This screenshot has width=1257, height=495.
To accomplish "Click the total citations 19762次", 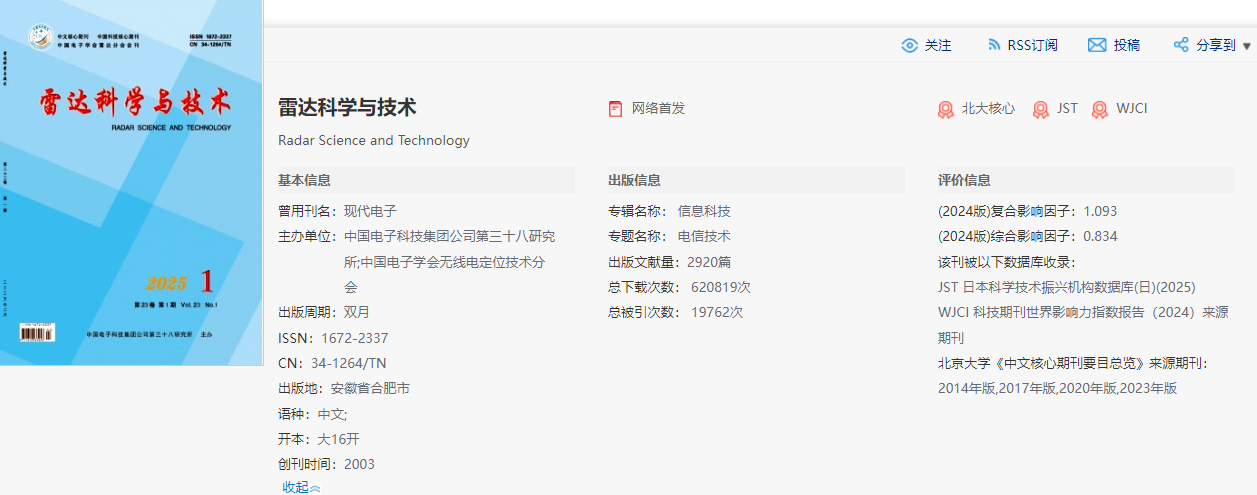I will point(717,312).
